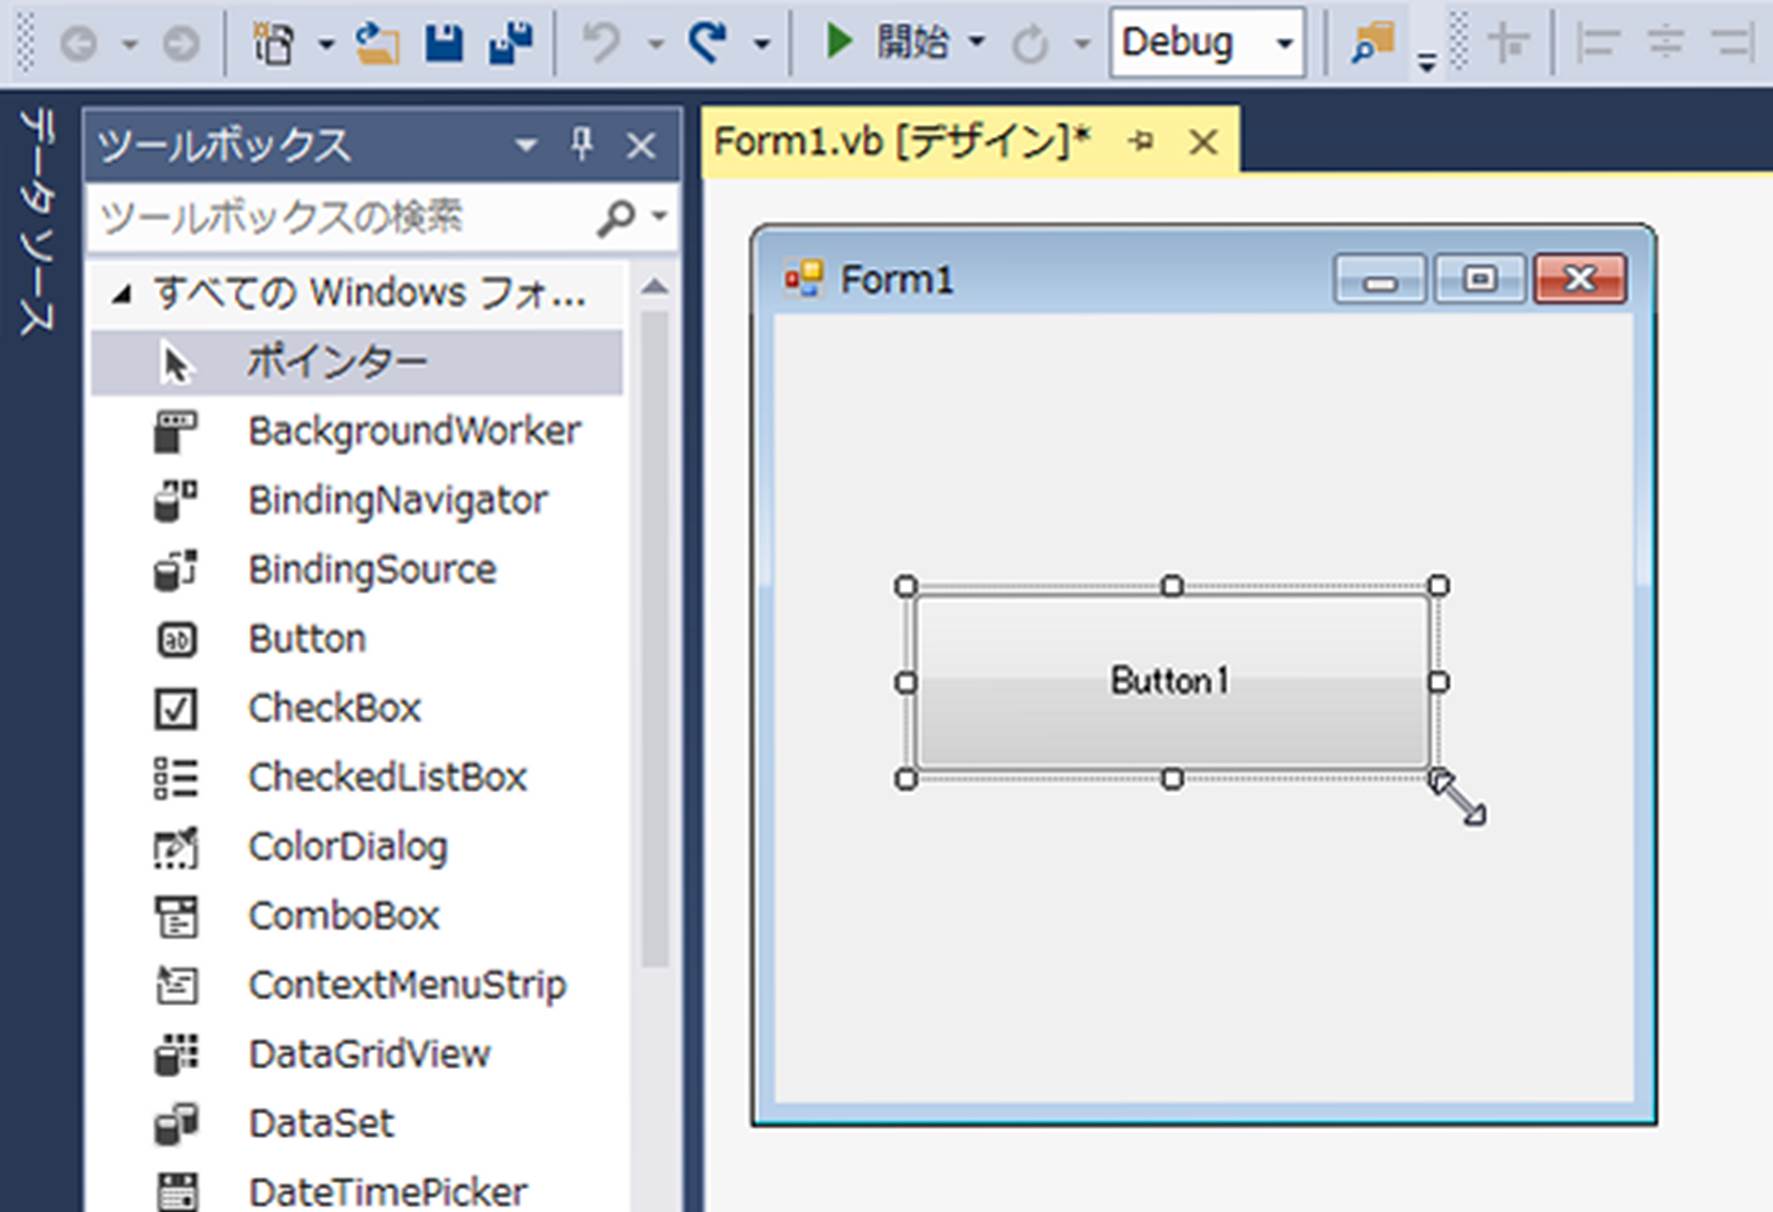Close the toolbox panel

pos(641,146)
